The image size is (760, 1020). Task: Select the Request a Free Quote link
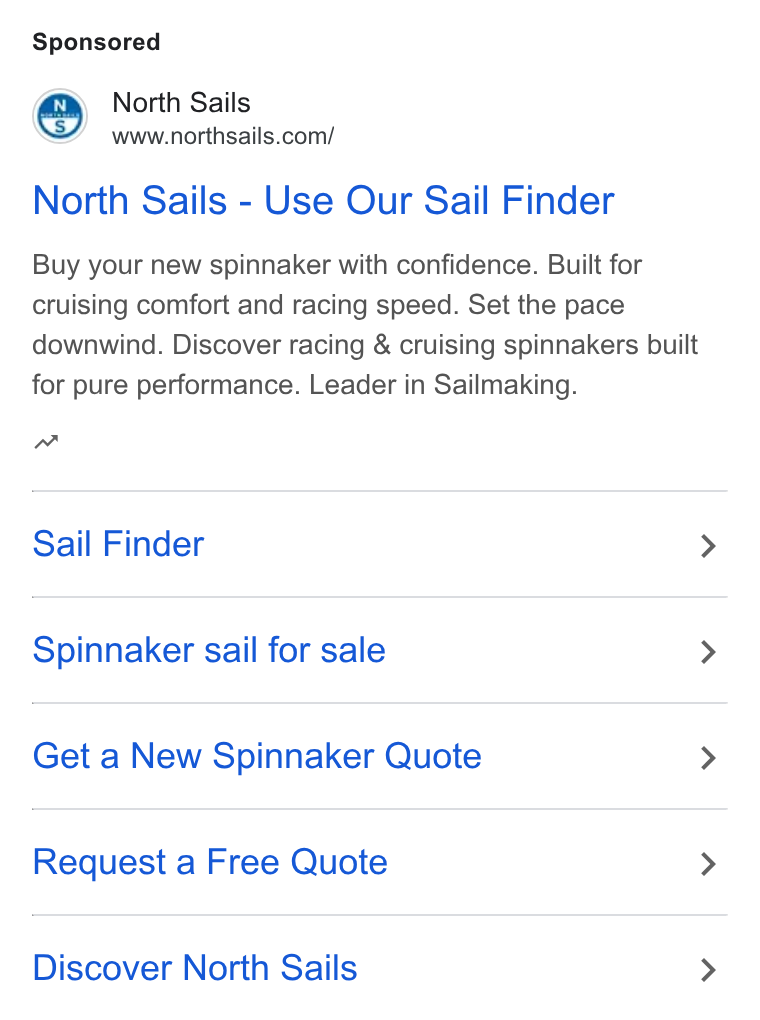click(x=210, y=862)
